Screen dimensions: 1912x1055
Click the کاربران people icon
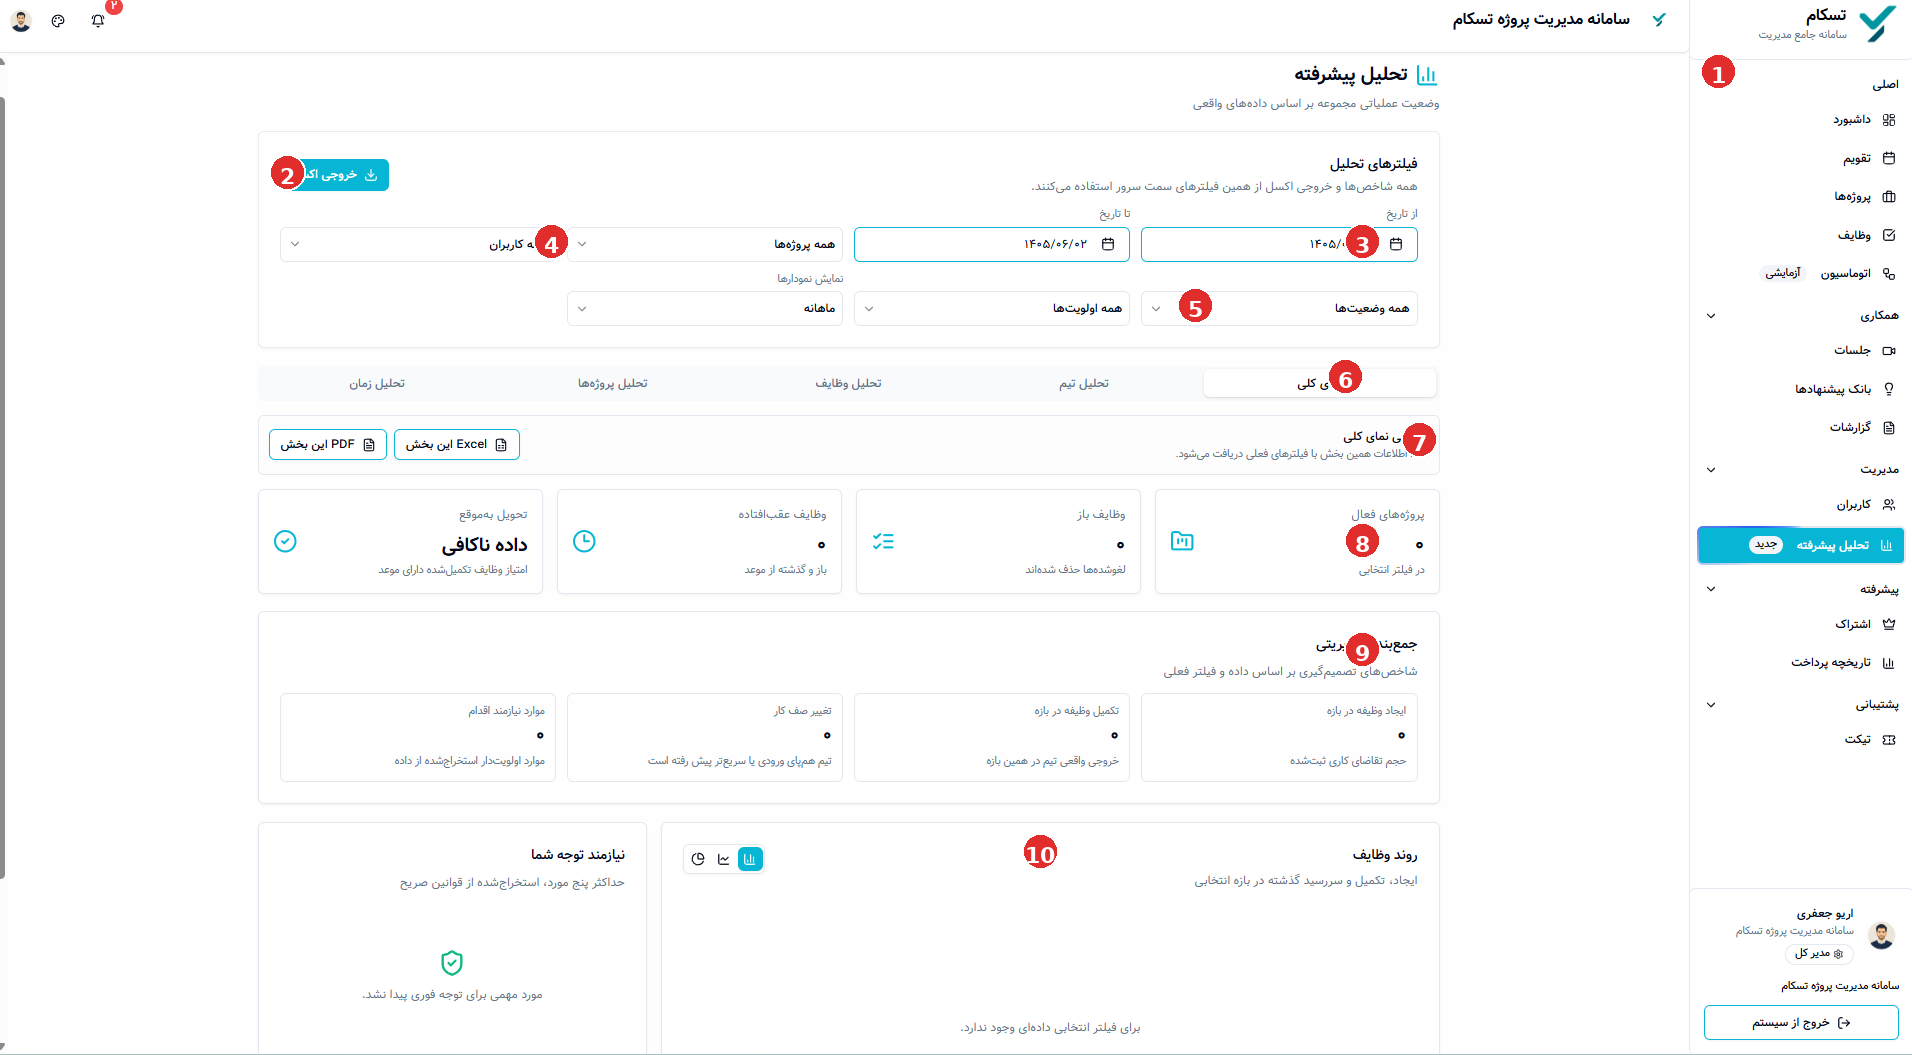pyautogui.click(x=1889, y=505)
